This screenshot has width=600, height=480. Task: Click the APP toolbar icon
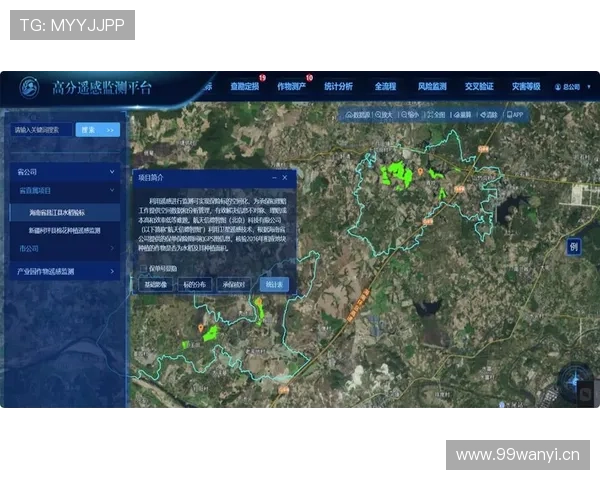point(515,114)
